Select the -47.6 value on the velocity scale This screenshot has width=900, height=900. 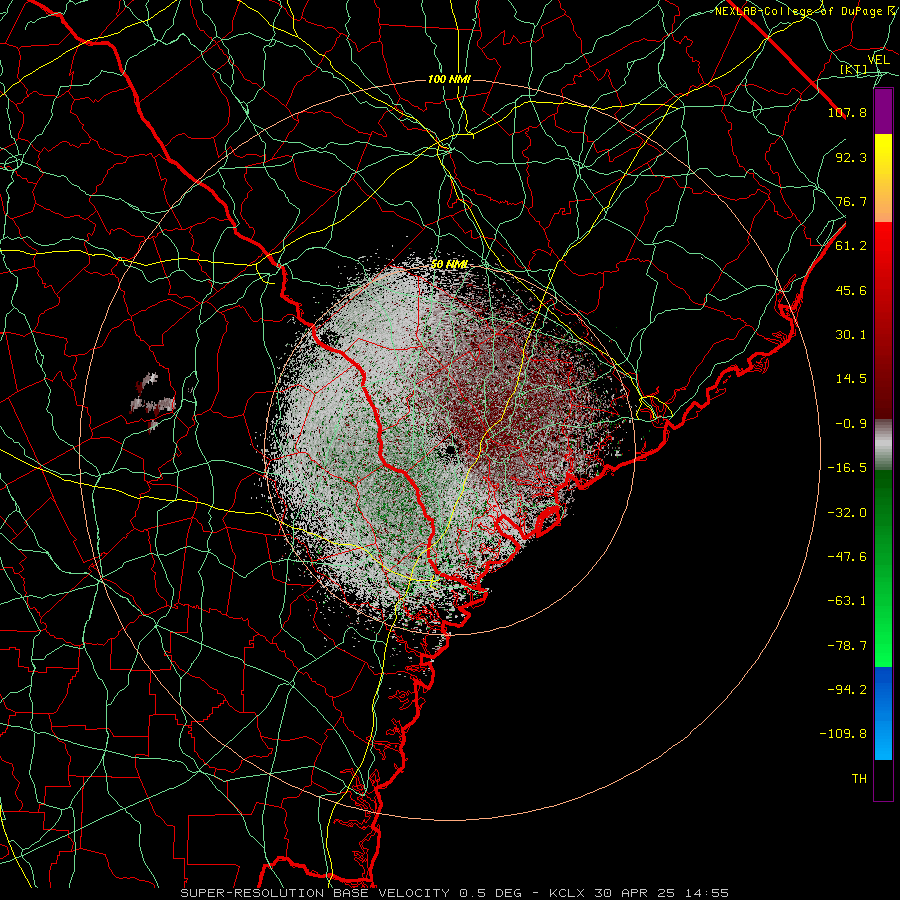point(847,557)
